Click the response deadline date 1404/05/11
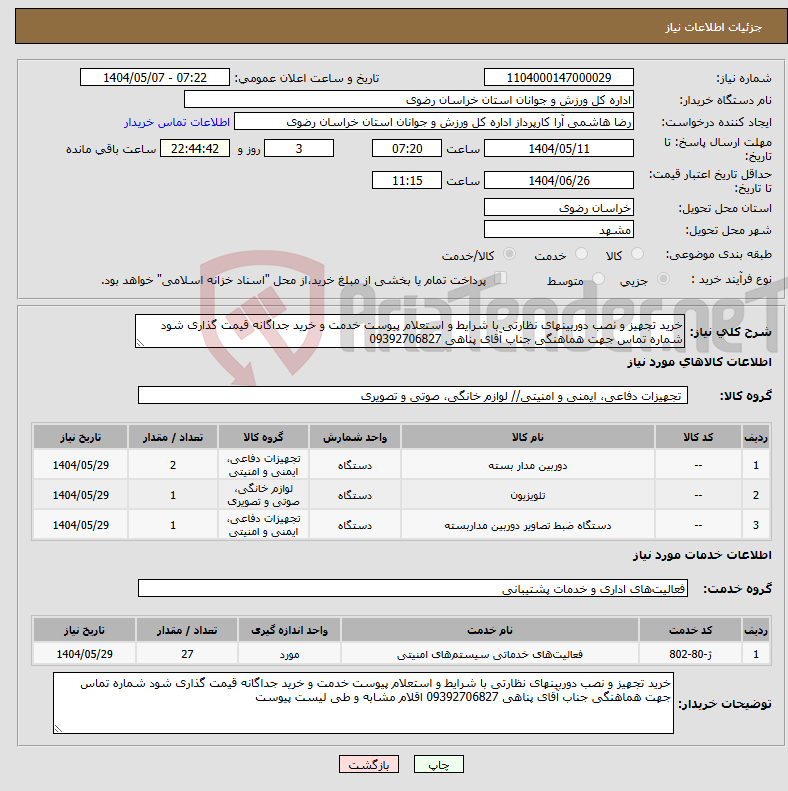Image resolution: width=788 pixels, height=791 pixels. click(x=558, y=148)
